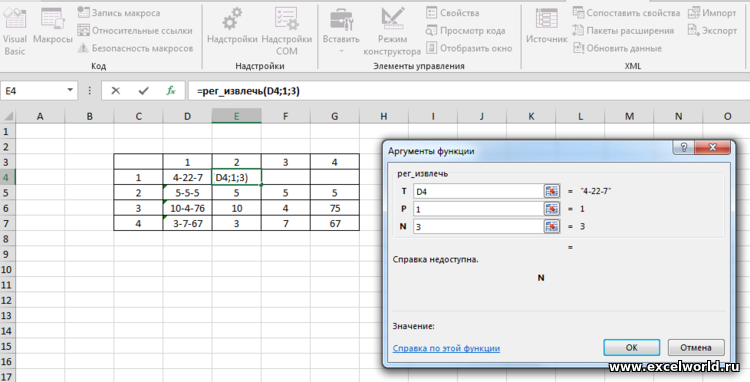Click Отмена in function dialog
This screenshot has width=750, height=382.
[x=696, y=348]
